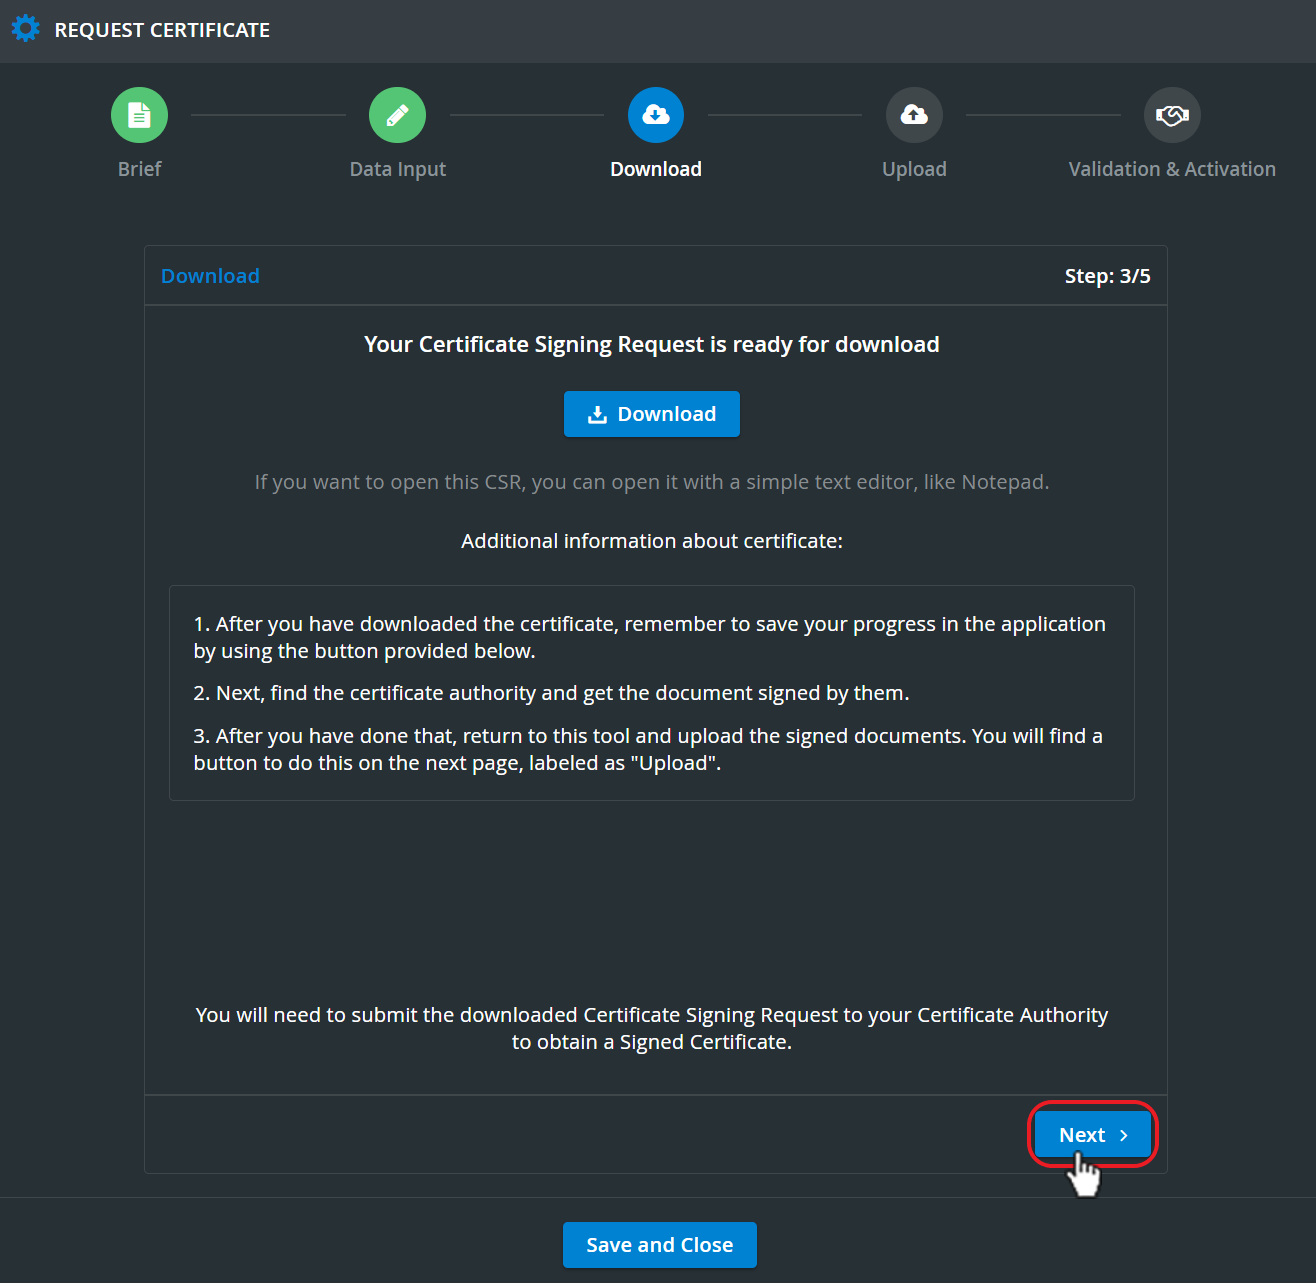Select the Data Input pencil icon
1316x1283 pixels.
pos(397,115)
